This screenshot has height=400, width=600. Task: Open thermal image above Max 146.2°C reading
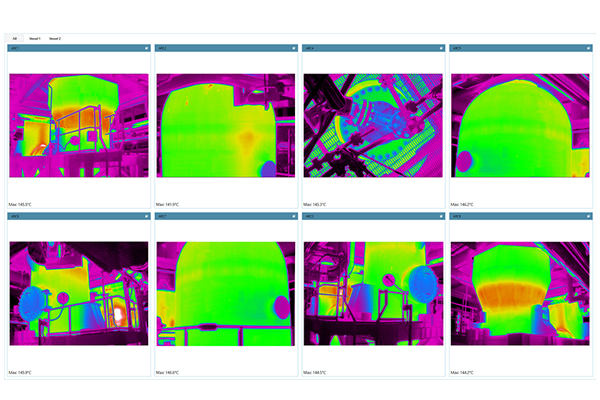click(520, 126)
